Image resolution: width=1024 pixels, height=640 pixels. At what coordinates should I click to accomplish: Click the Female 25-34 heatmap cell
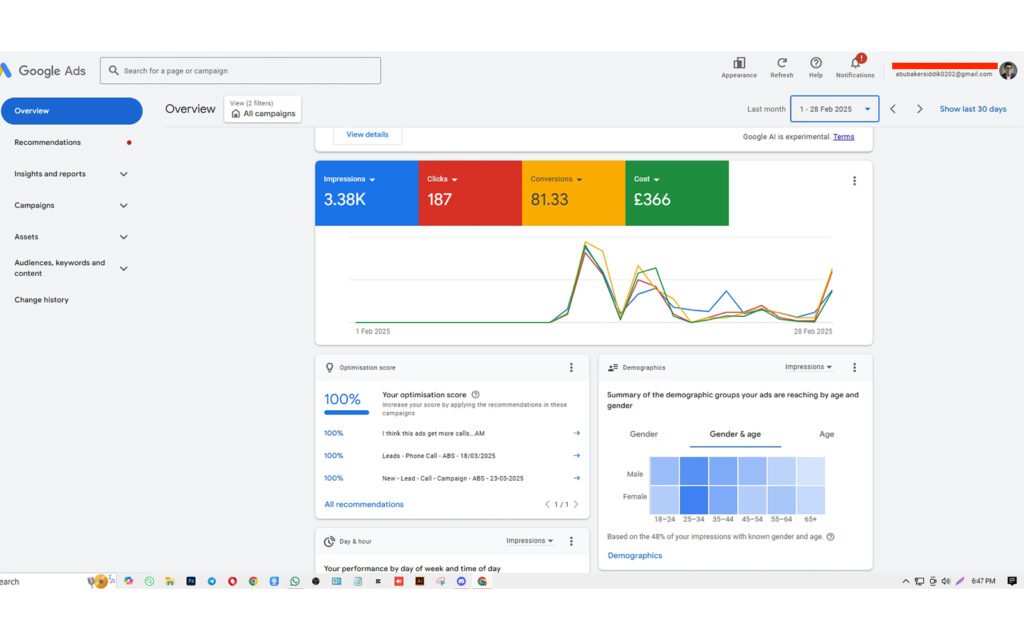tap(694, 500)
